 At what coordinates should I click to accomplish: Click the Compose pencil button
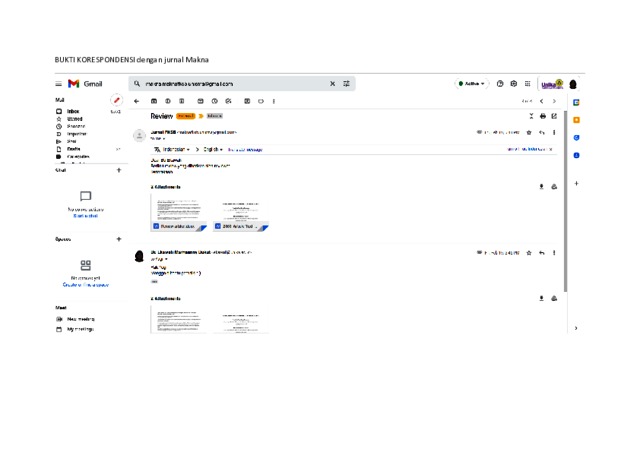tap(117, 101)
